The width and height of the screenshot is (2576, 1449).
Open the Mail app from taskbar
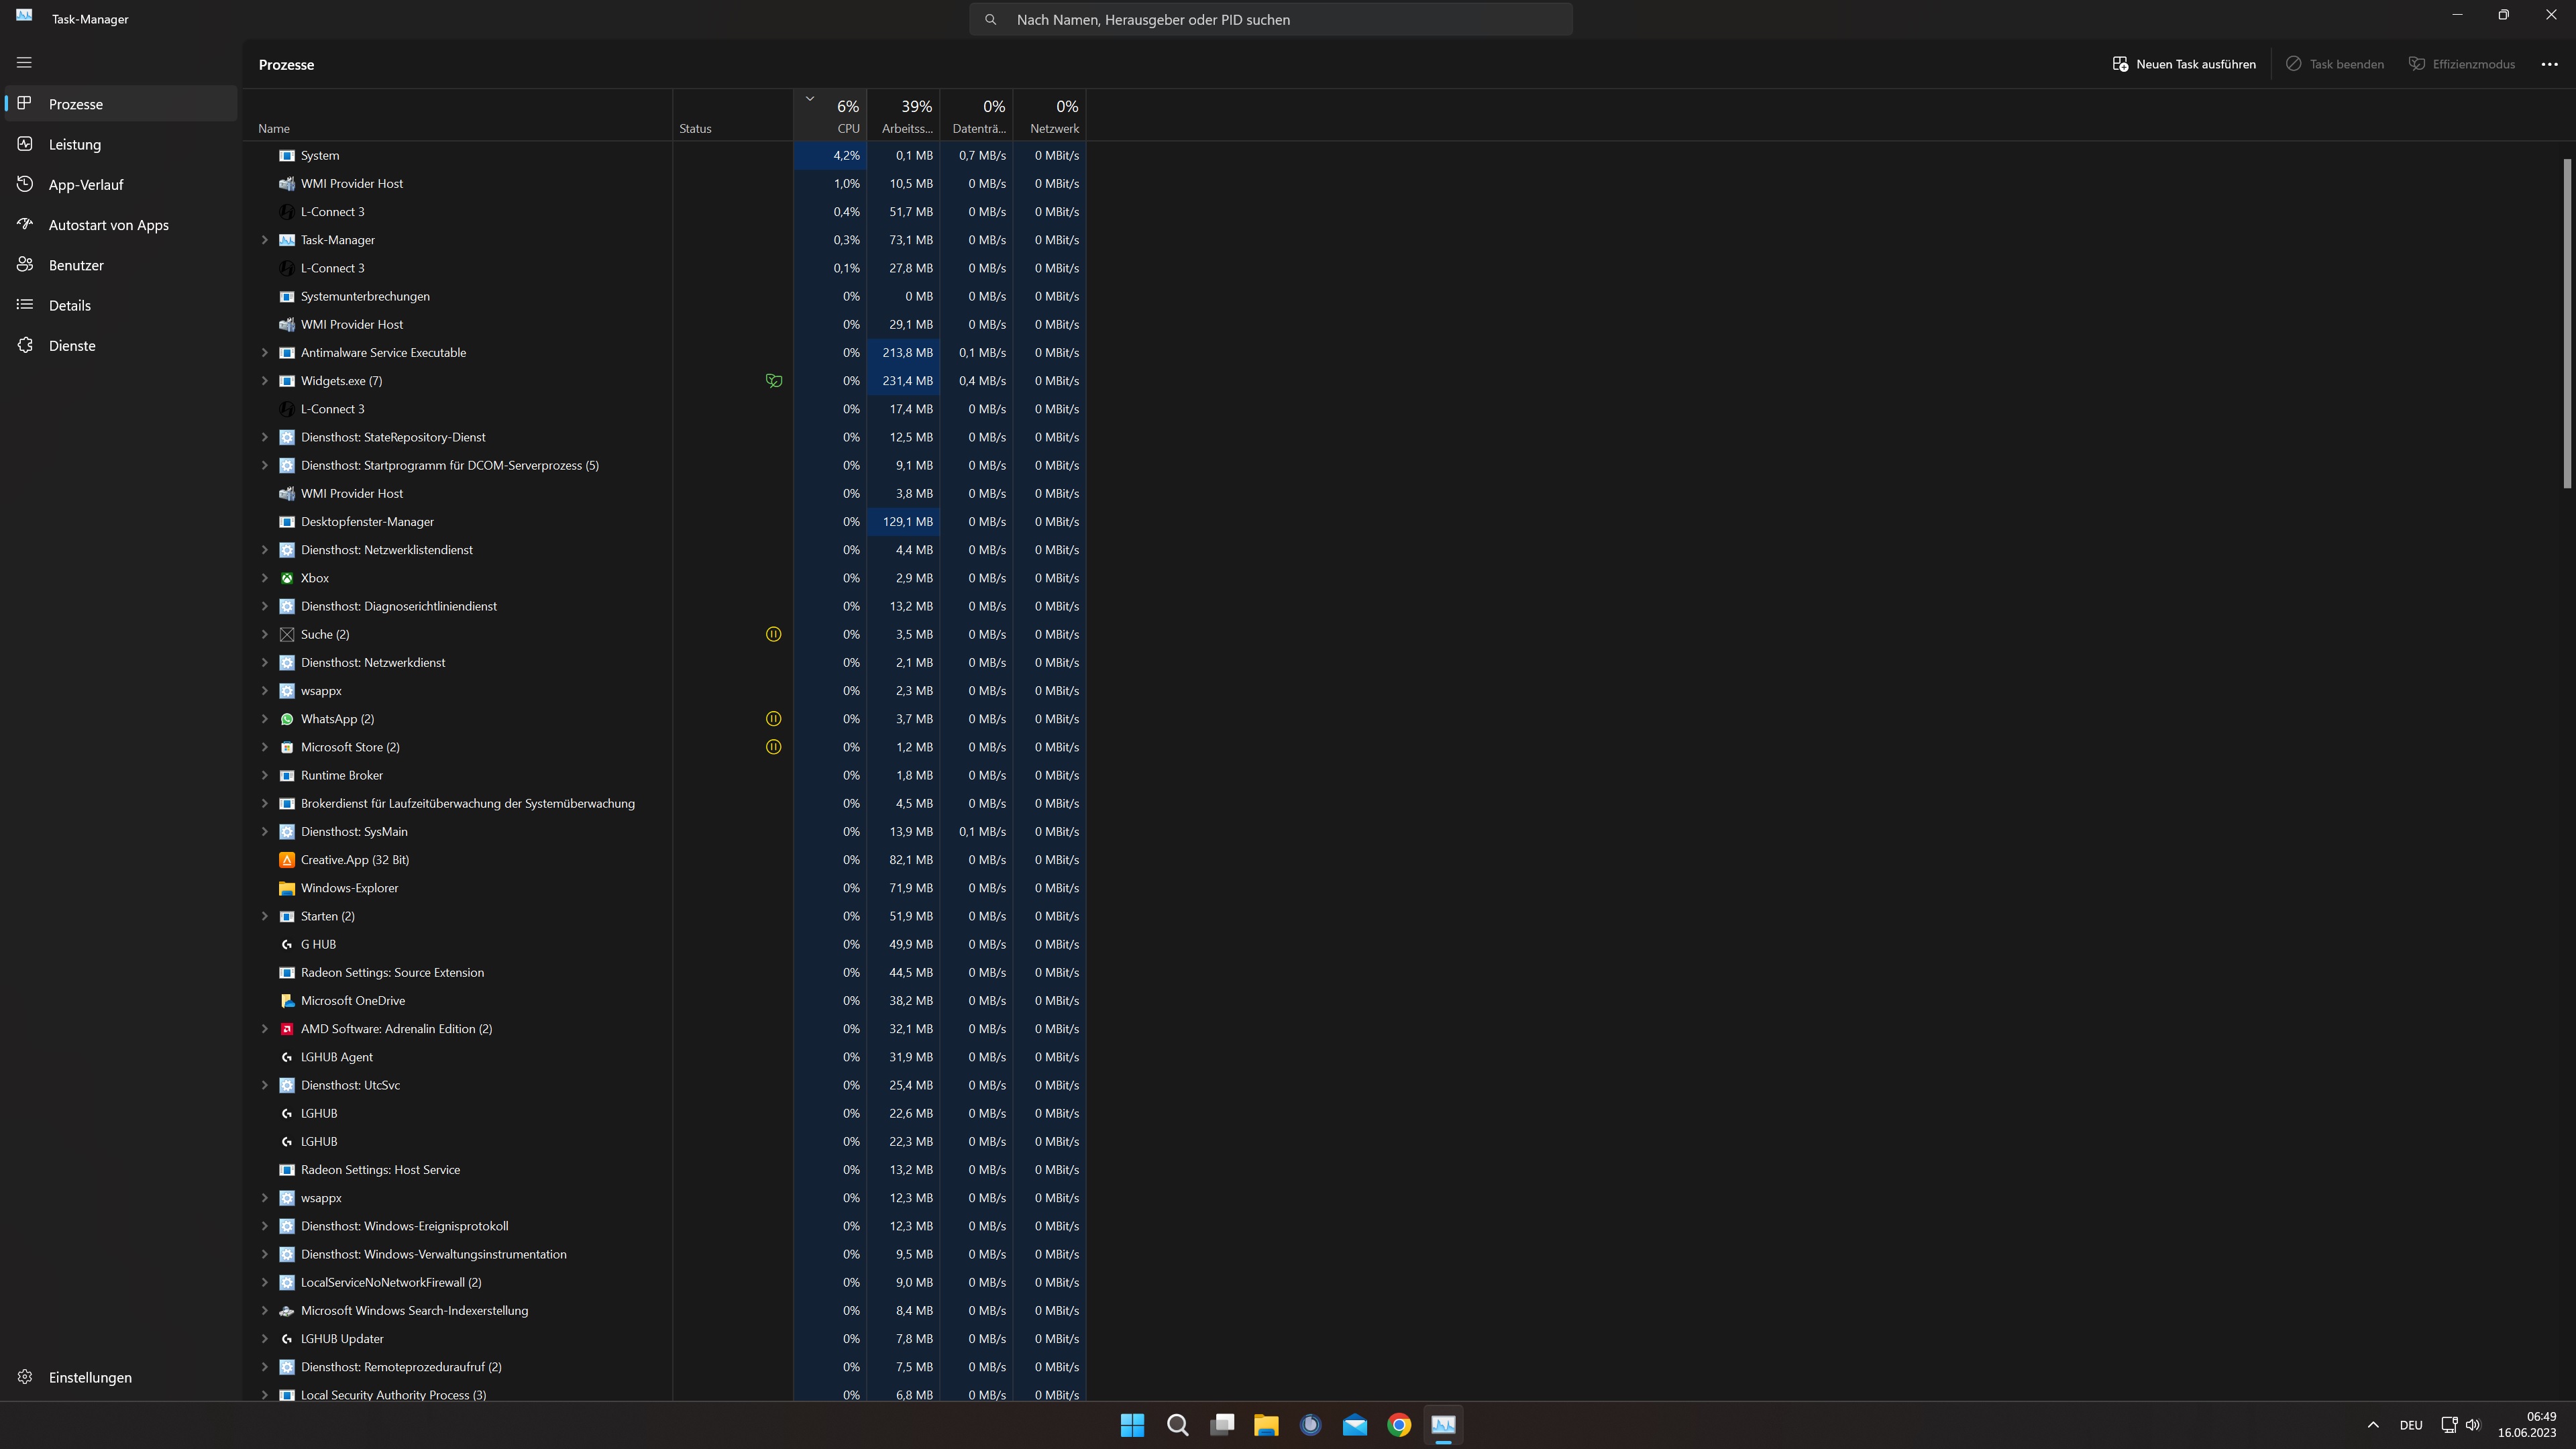point(1355,1425)
